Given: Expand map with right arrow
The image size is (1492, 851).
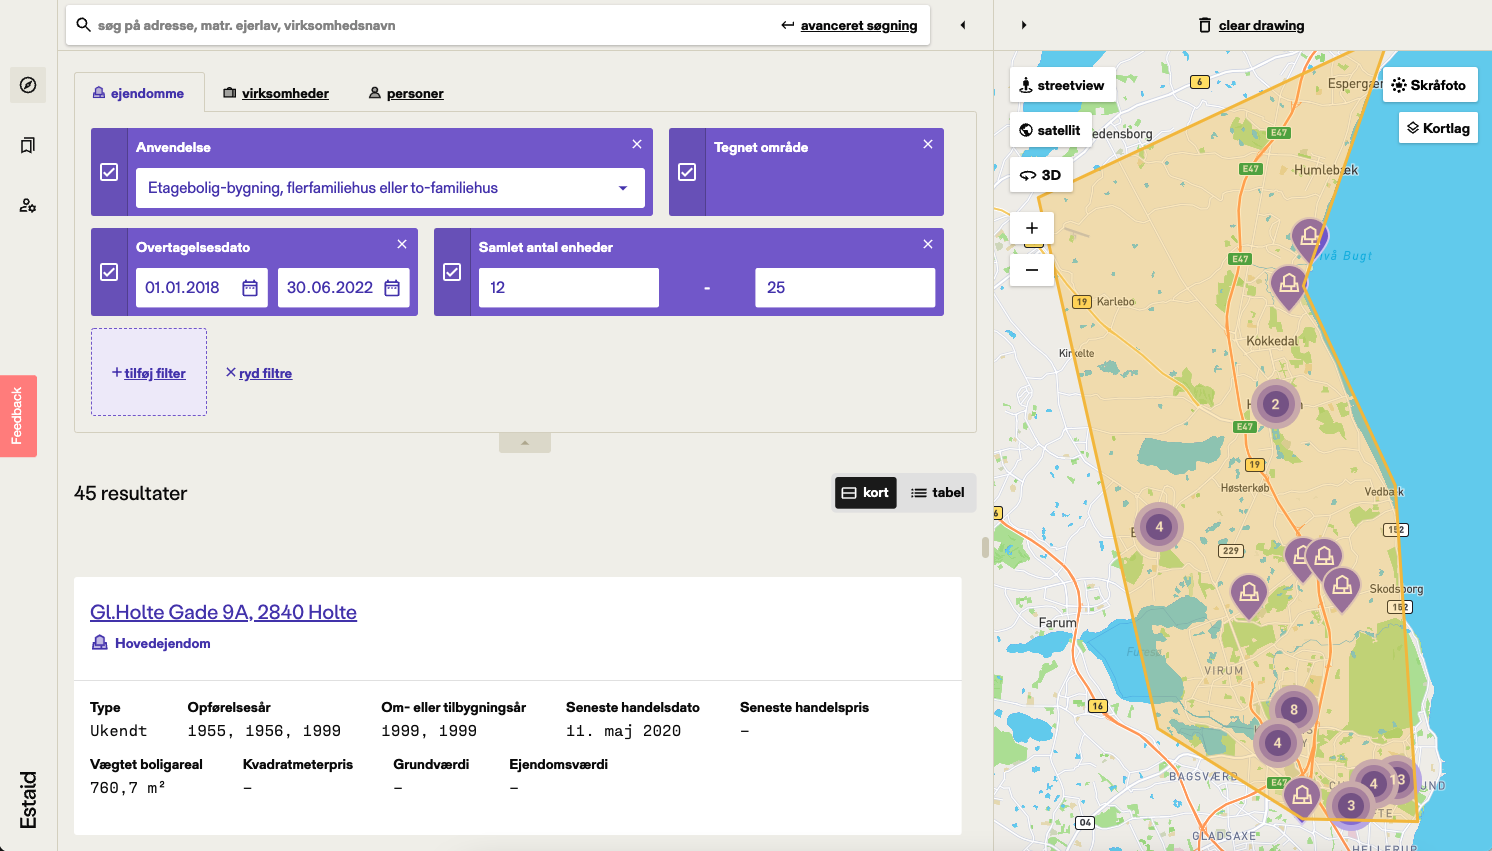Looking at the screenshot, I should (1024, 25).
